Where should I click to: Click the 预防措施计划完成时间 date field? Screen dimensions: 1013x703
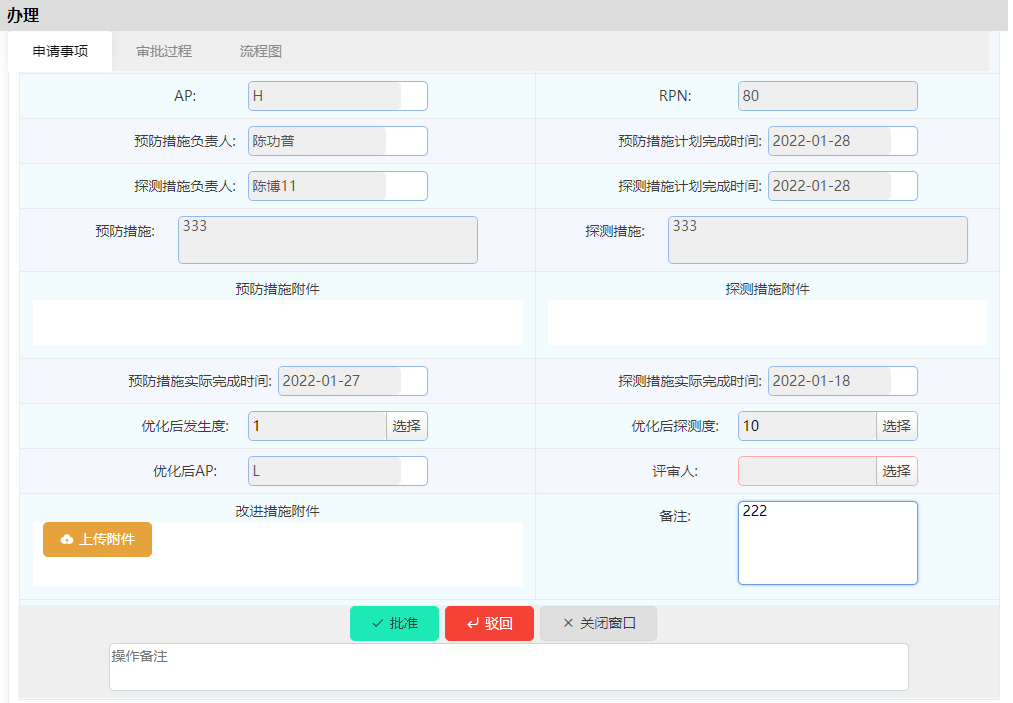841,141
